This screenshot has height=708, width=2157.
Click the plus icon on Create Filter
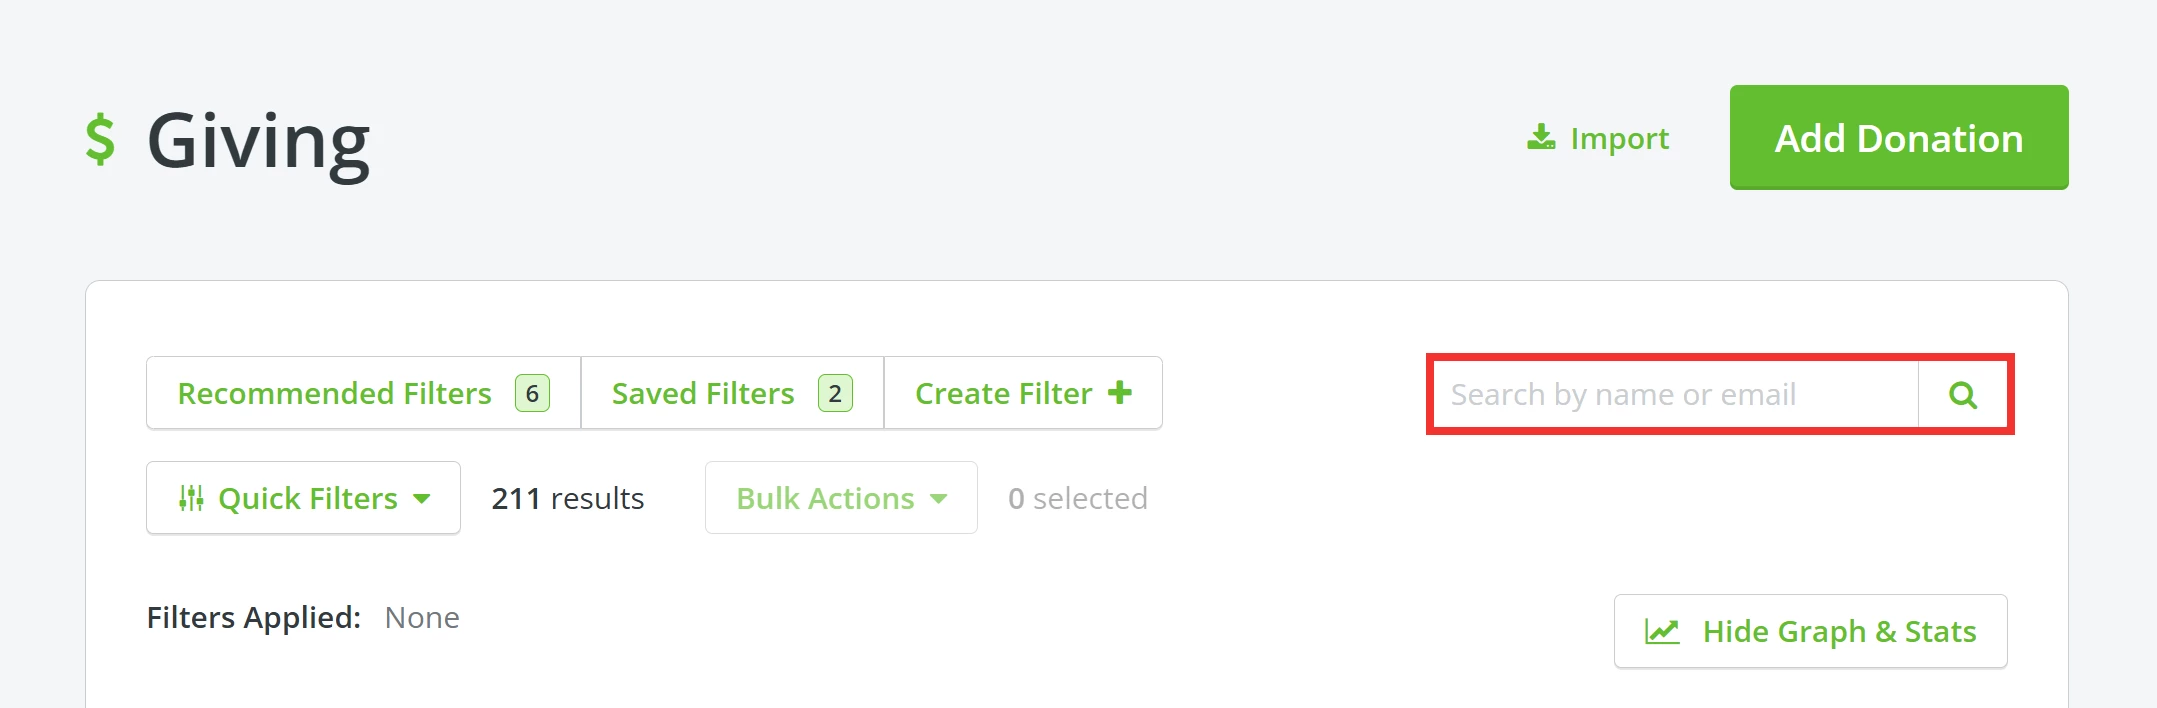point(1120,392)
